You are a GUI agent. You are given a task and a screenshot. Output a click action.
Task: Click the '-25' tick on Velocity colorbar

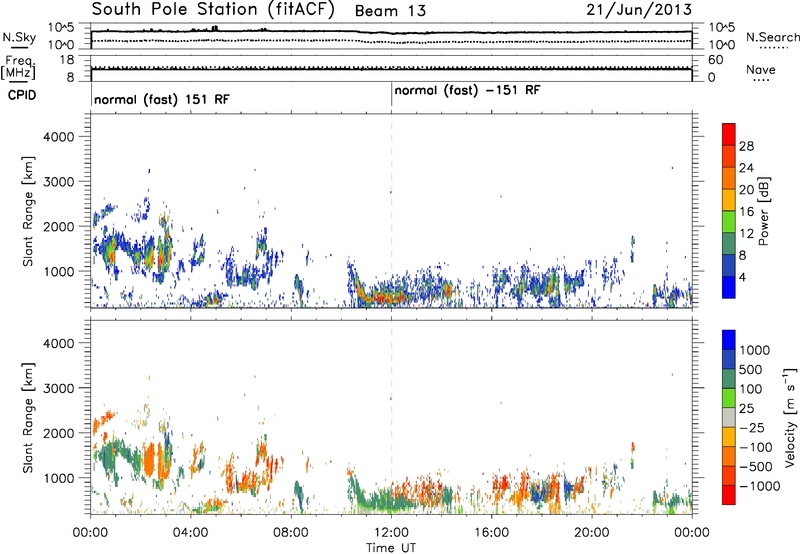pyautogui.click(x=753, y=428)
